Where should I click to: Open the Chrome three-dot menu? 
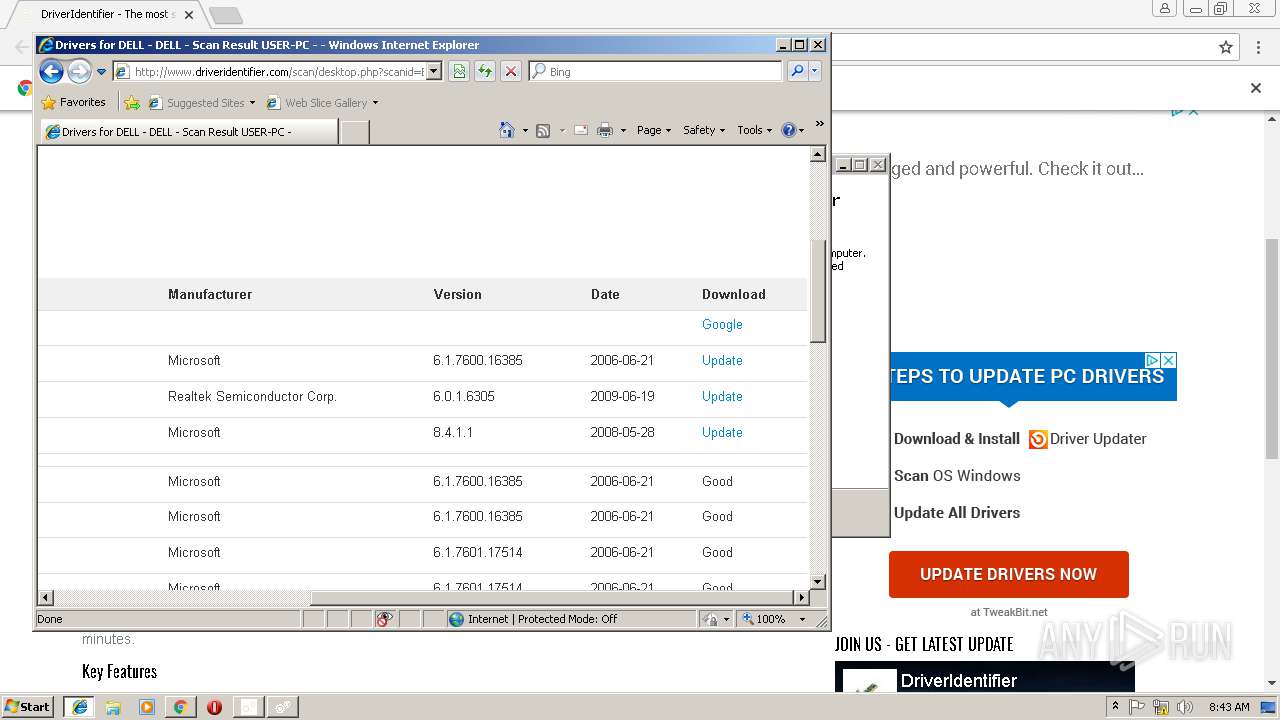point(1257,47)
